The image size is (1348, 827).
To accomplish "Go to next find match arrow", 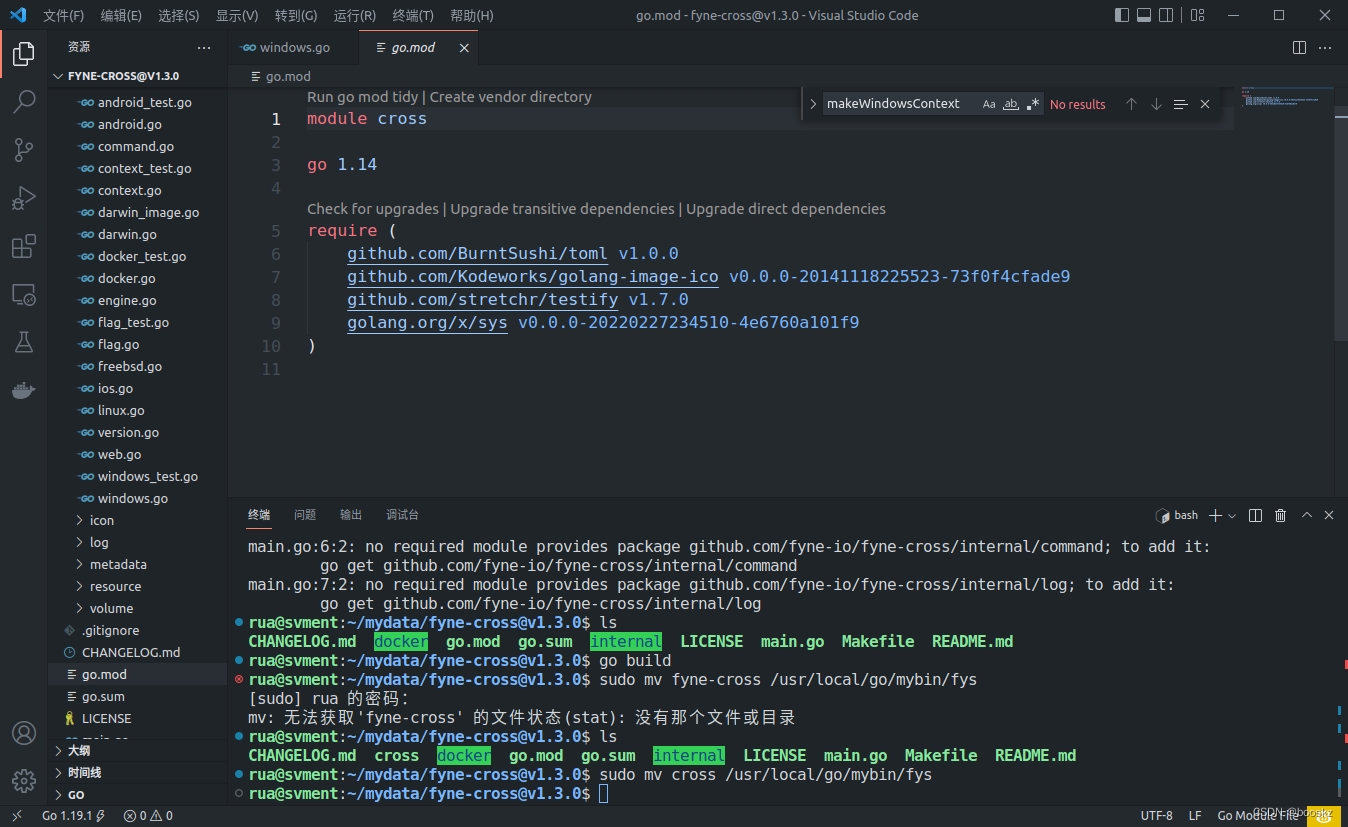I will click(1156, 104).
